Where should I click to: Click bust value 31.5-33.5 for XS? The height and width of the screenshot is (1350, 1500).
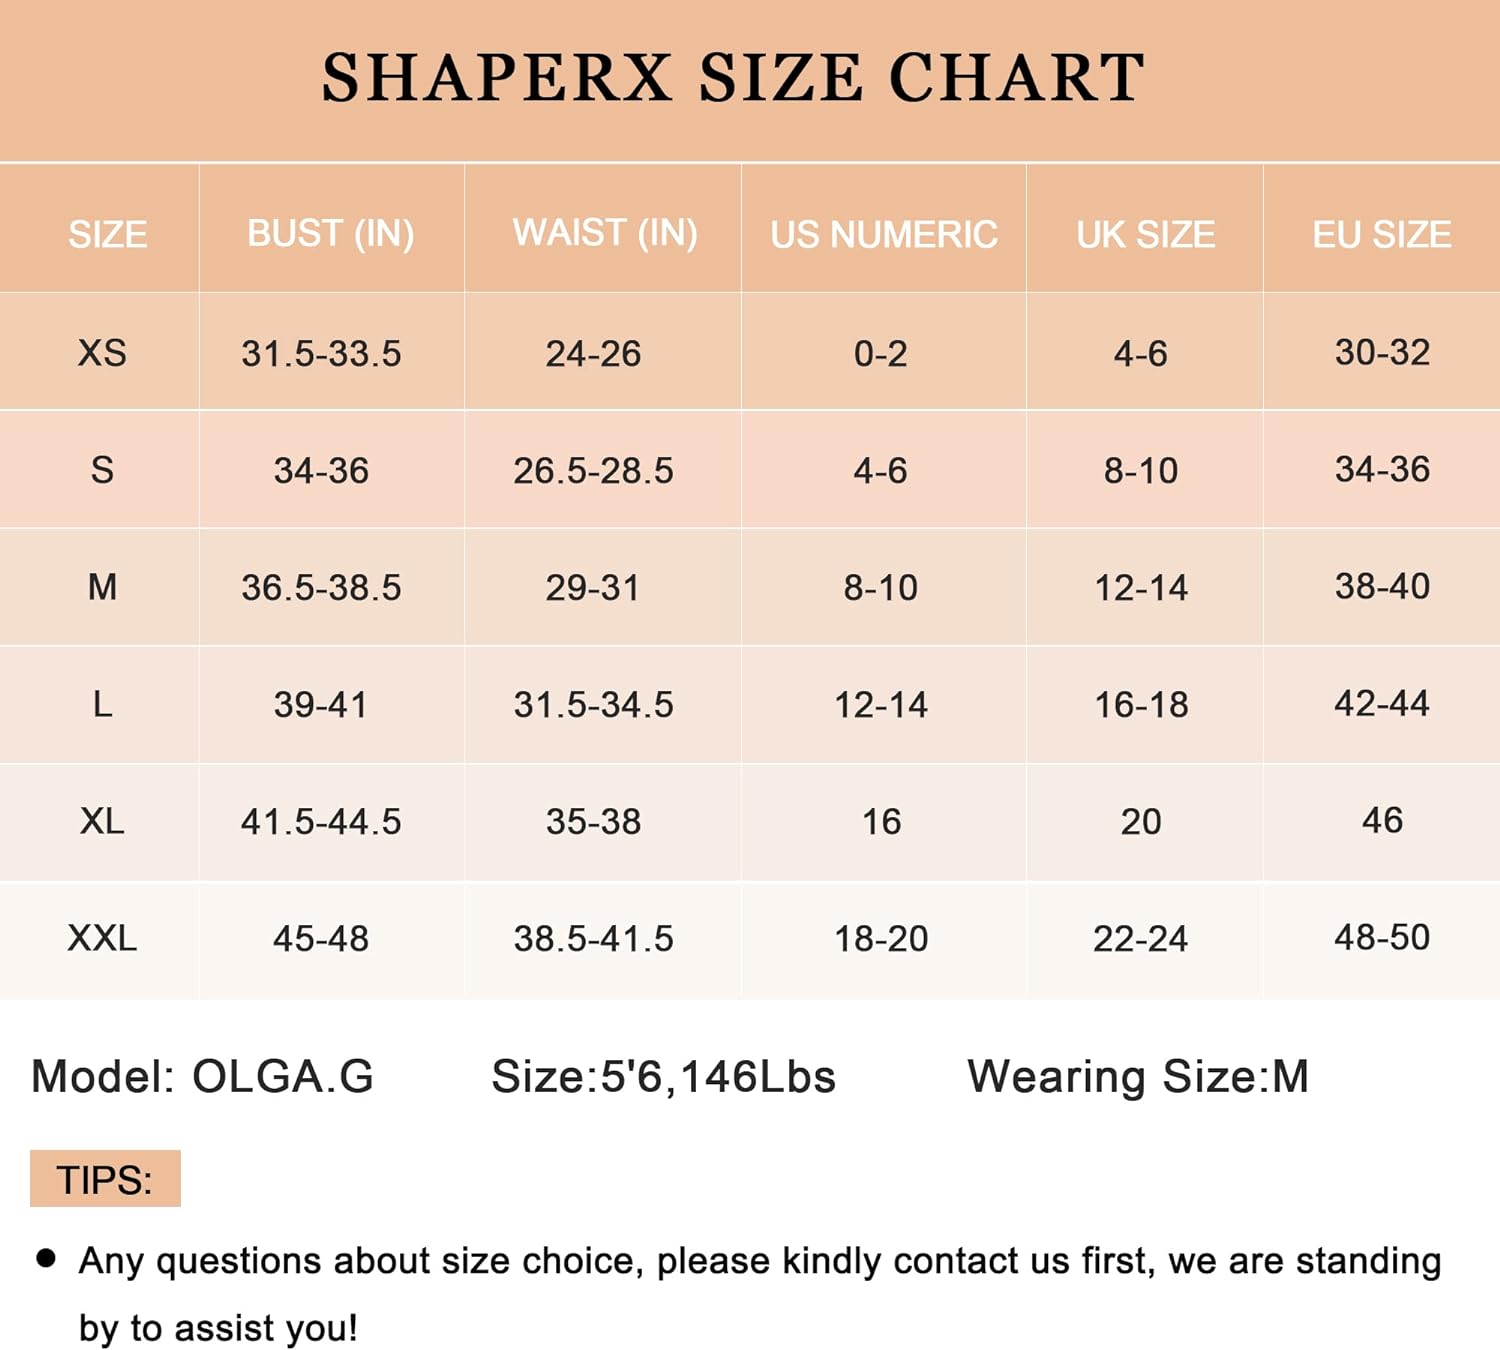tap(321, 354)
